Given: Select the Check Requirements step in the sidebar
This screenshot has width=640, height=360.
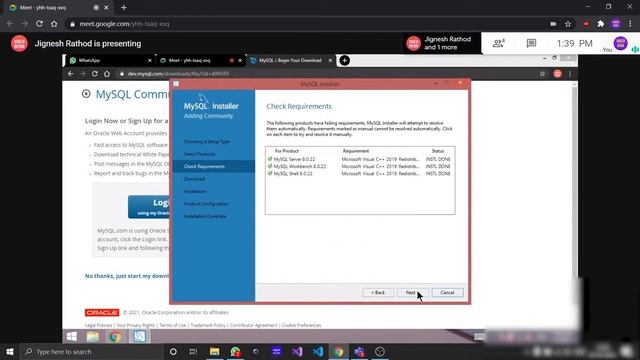Looking at the screenshot, I should point(213,167).
